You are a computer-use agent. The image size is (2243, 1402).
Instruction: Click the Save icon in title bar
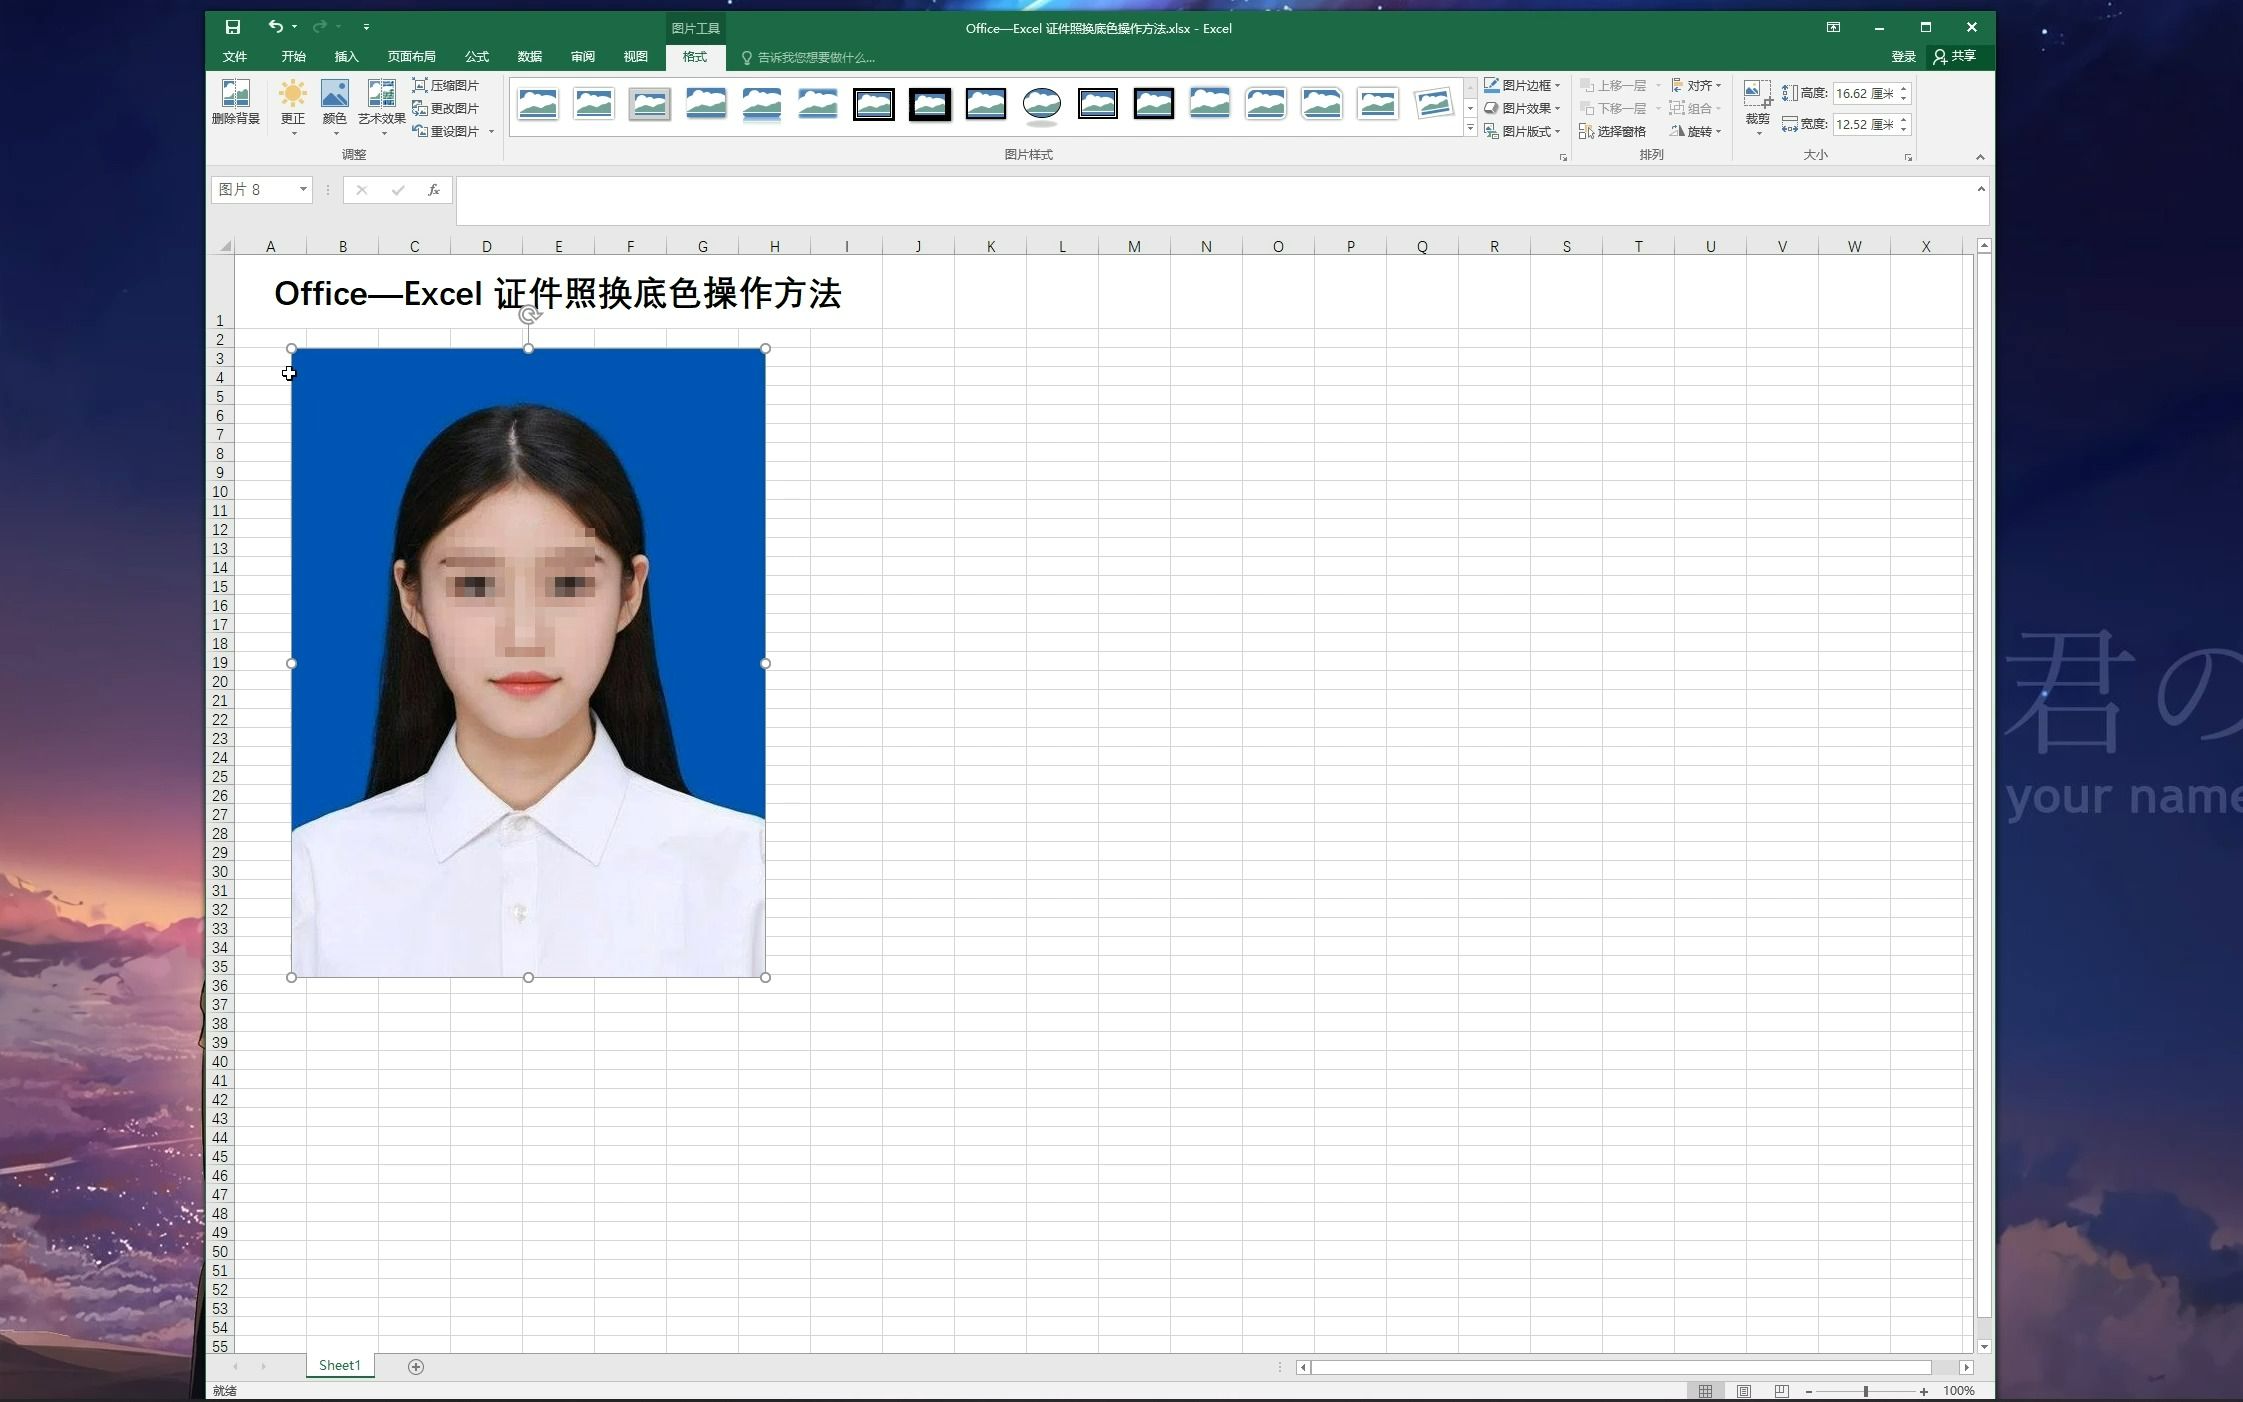click(x=233, y=27)
